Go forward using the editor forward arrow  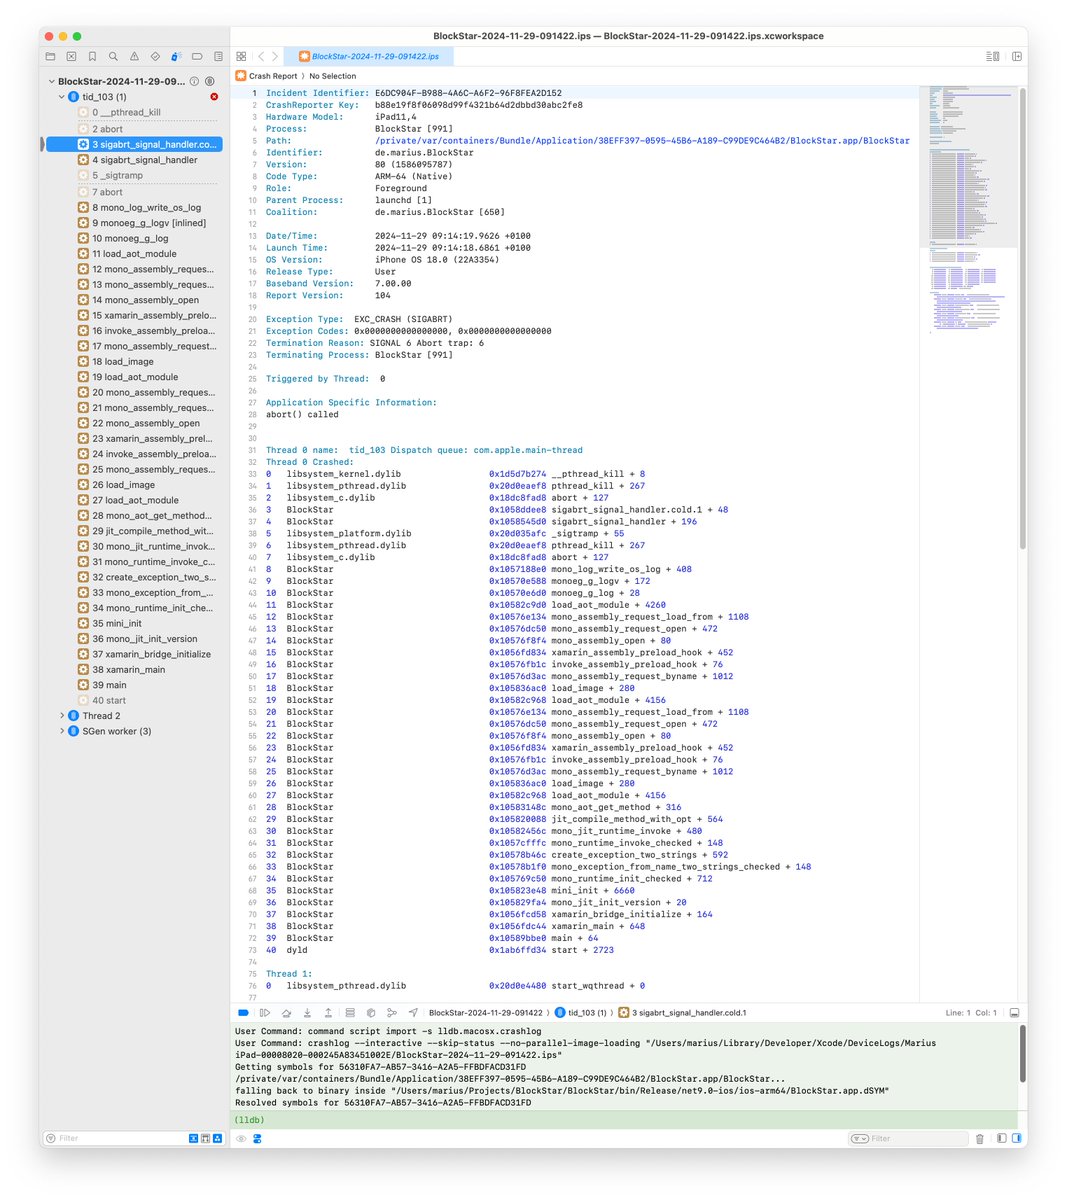click(275, 57)
